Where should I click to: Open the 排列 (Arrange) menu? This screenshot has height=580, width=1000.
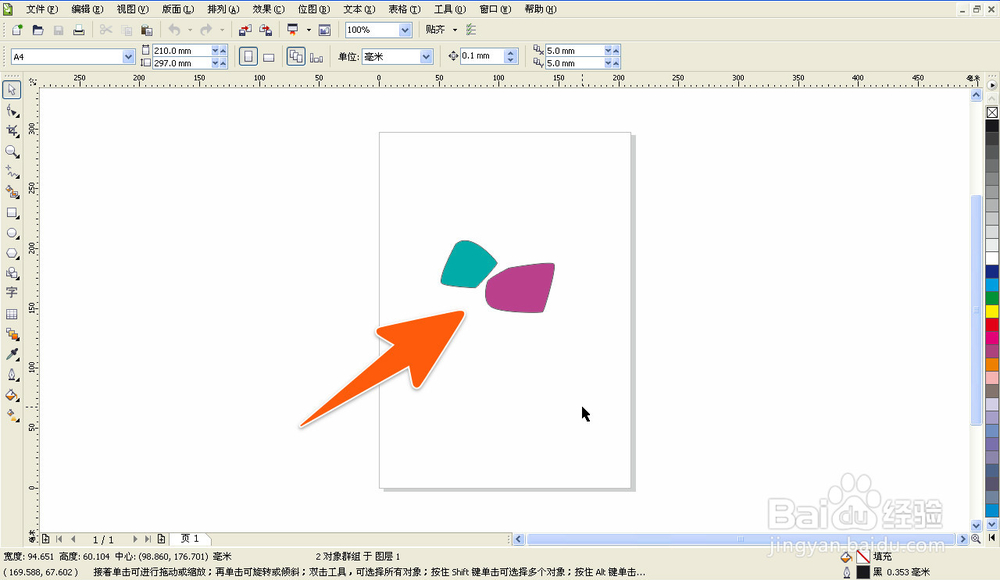pyautogui.click(x=223, y=9)
